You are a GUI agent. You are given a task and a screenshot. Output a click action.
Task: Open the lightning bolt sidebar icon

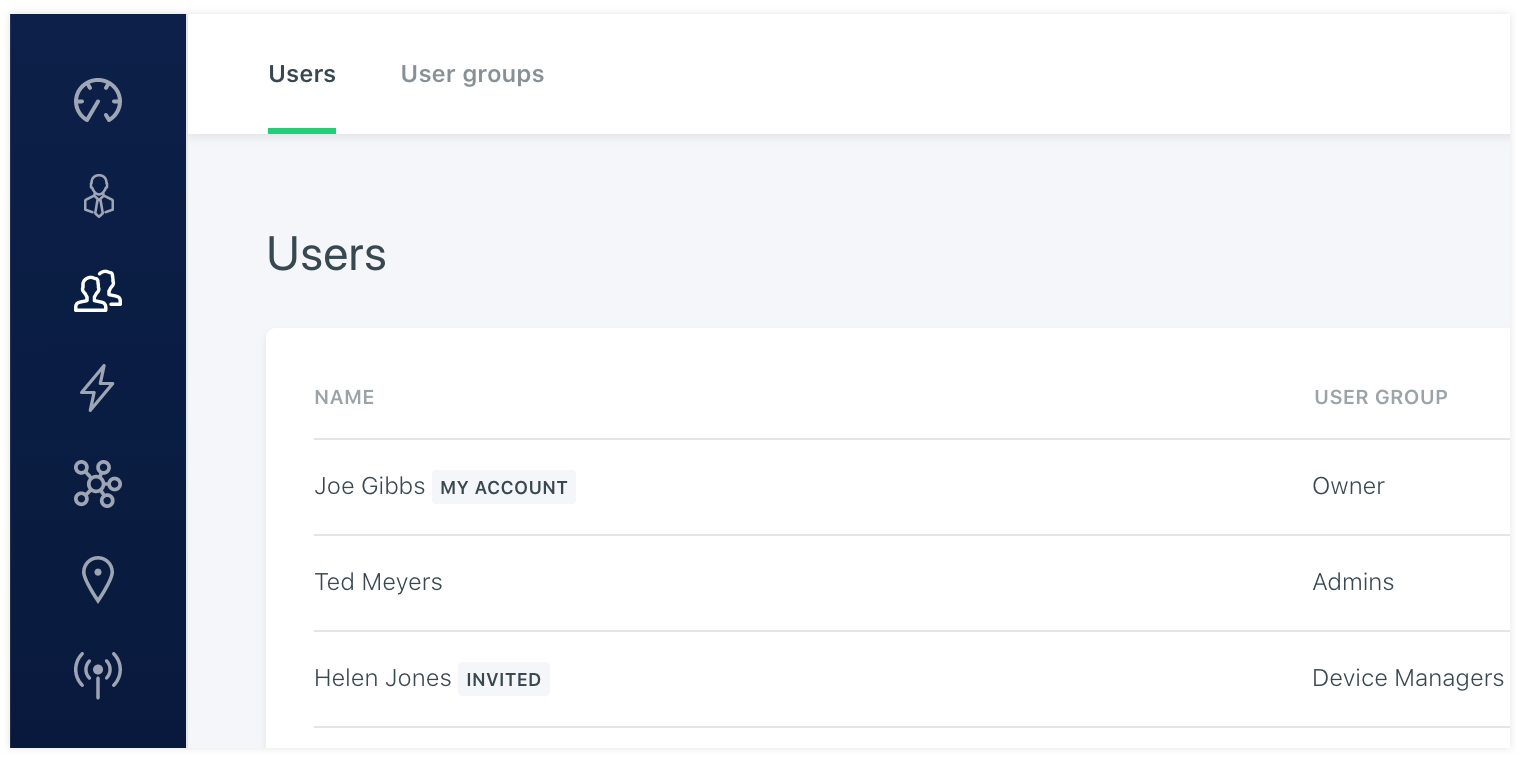tap(98, 388)
